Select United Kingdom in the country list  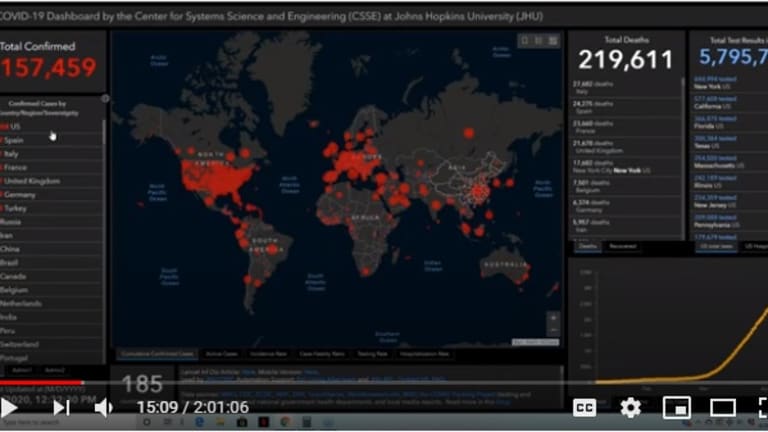click(51, 181)
